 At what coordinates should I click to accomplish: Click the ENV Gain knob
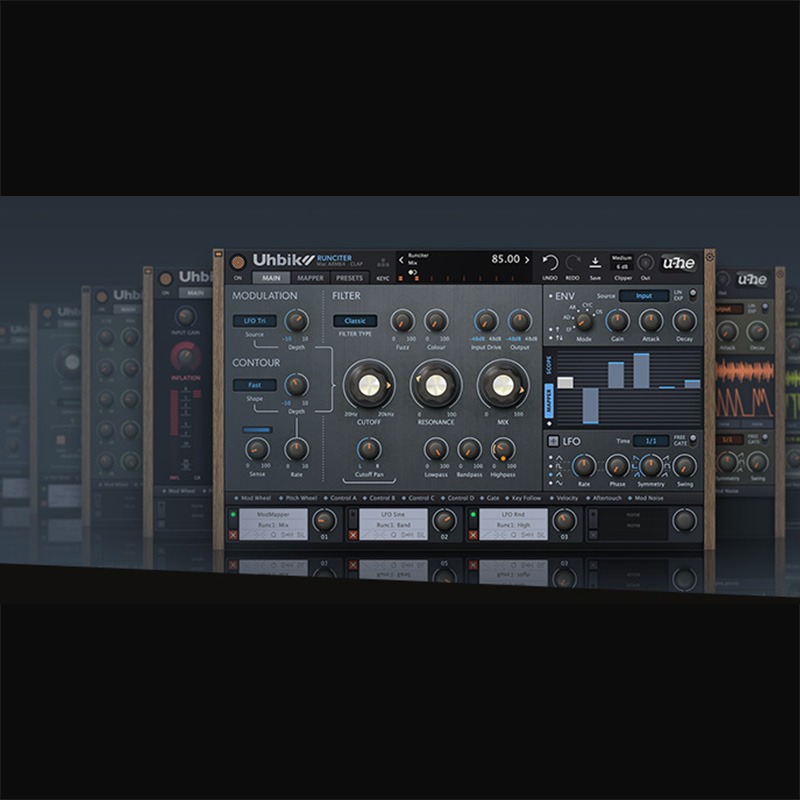click(x=617, y=321)
